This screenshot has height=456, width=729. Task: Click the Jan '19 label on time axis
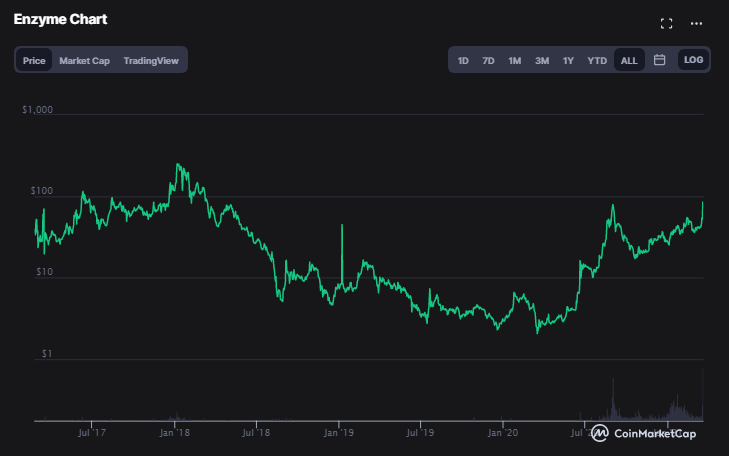pos(339,433)
